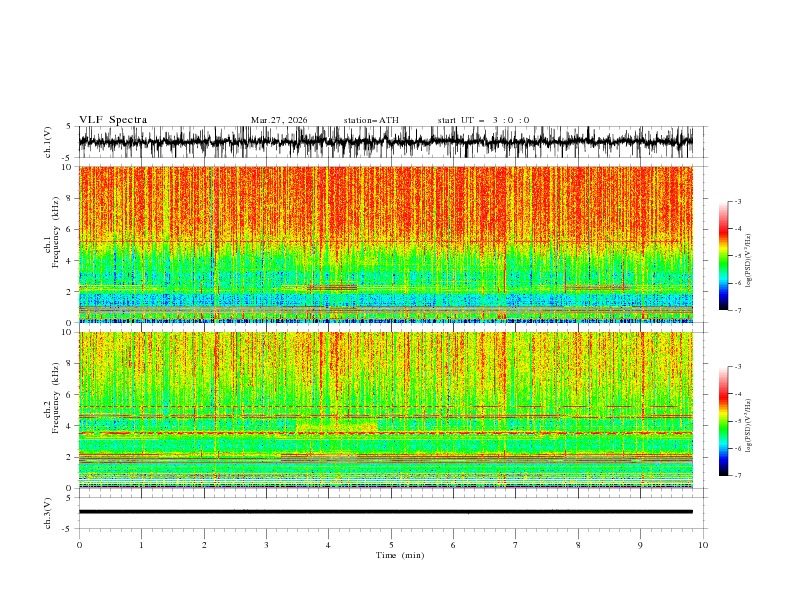Click the ch.2 spectrogram color bar
The height and width of the screenshot is (612, 792).
(x=723, y=421)
